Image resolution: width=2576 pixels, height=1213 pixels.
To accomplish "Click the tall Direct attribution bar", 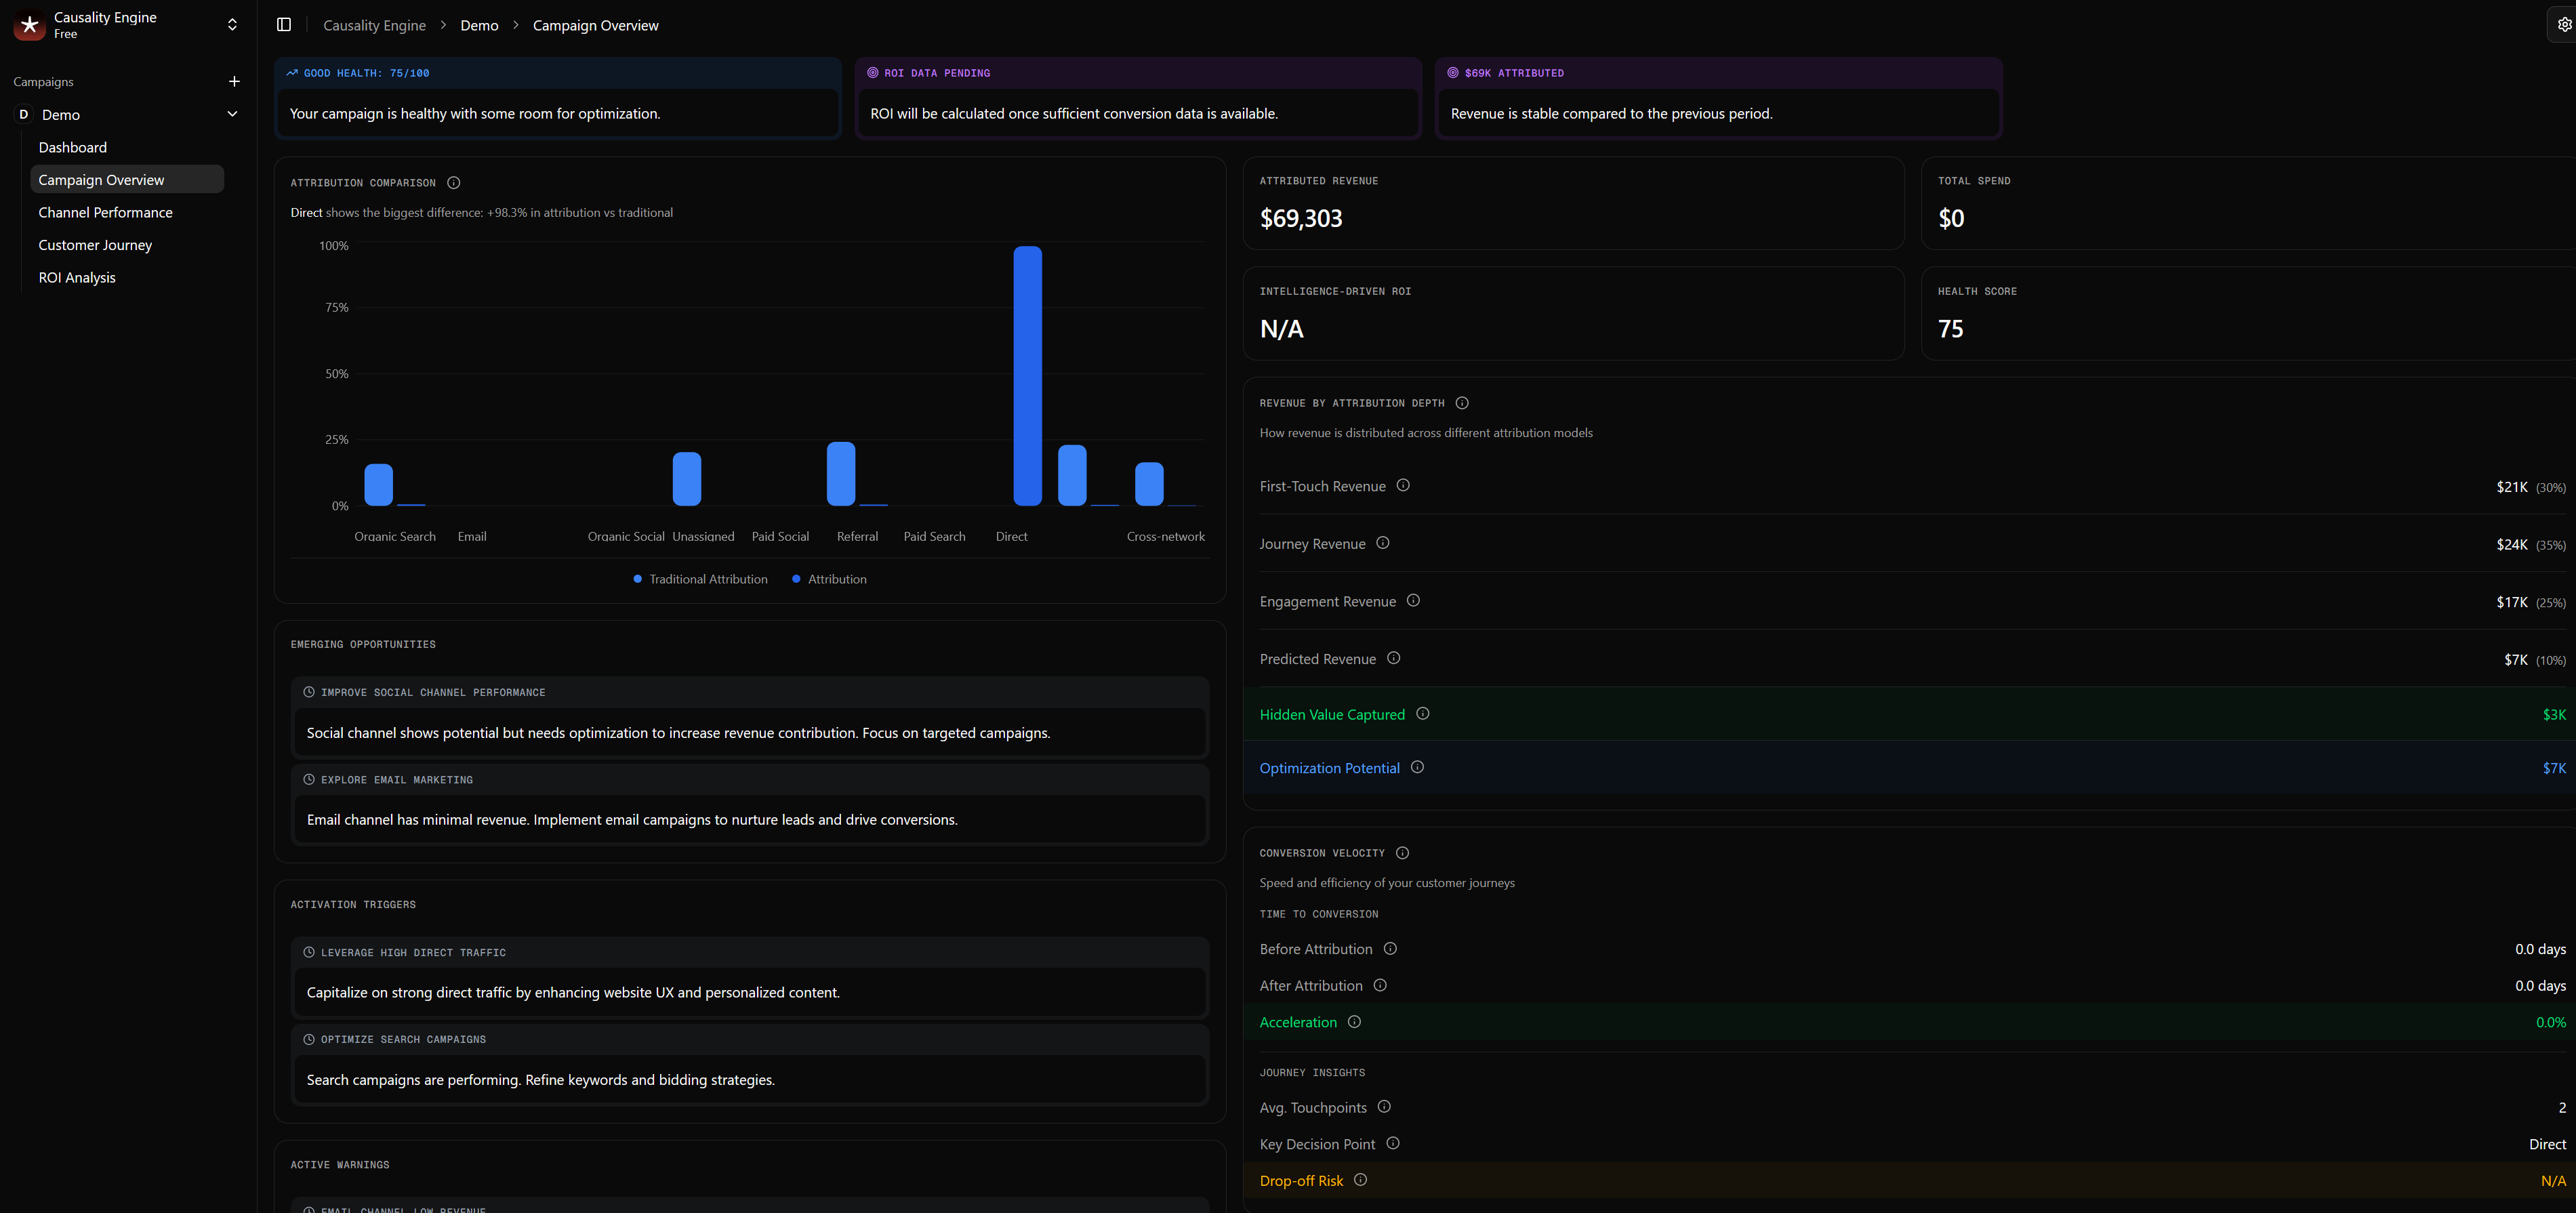I will tap(1027, 375).
